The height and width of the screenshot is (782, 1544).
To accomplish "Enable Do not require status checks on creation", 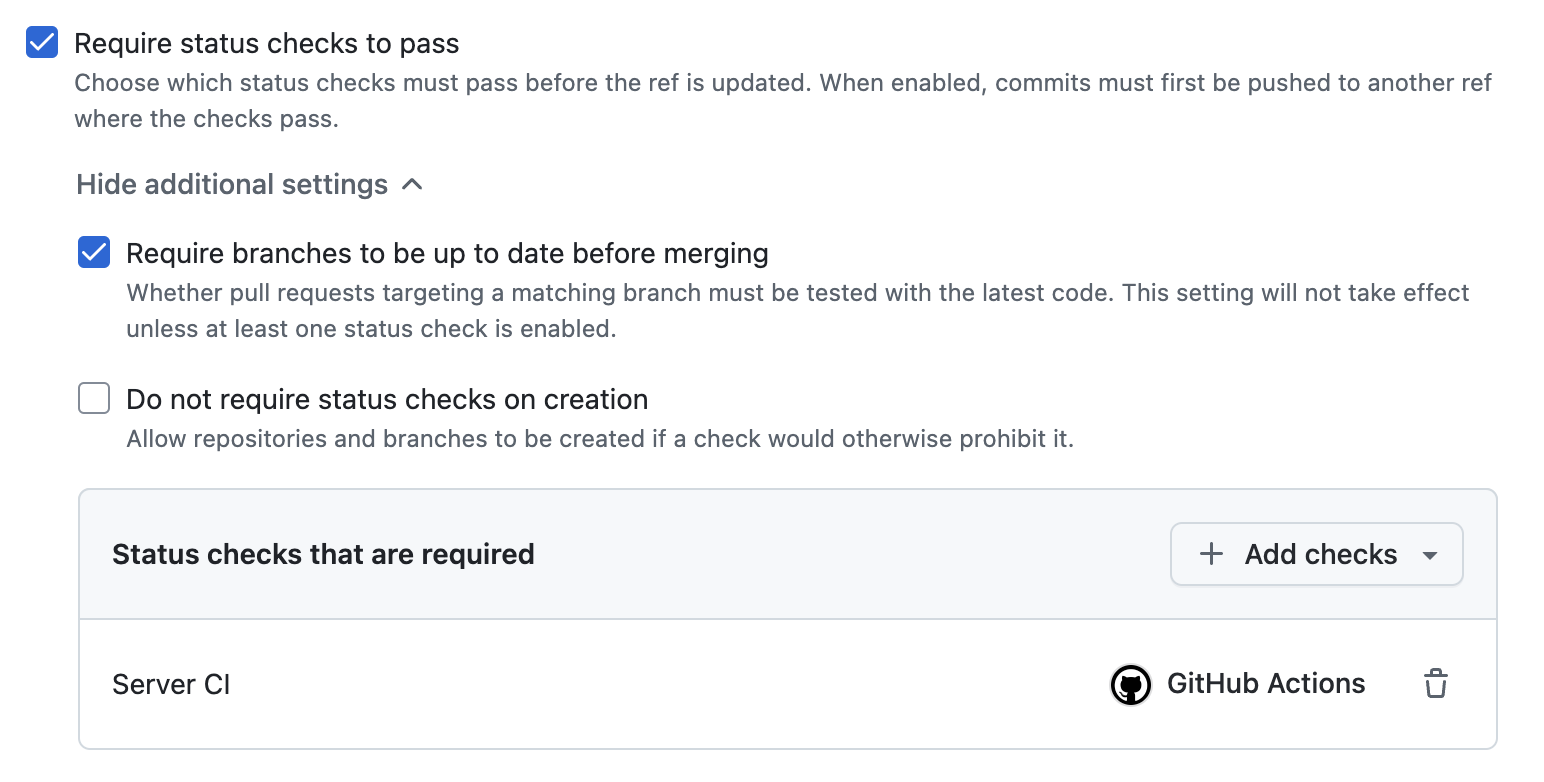I will point(94,399).
